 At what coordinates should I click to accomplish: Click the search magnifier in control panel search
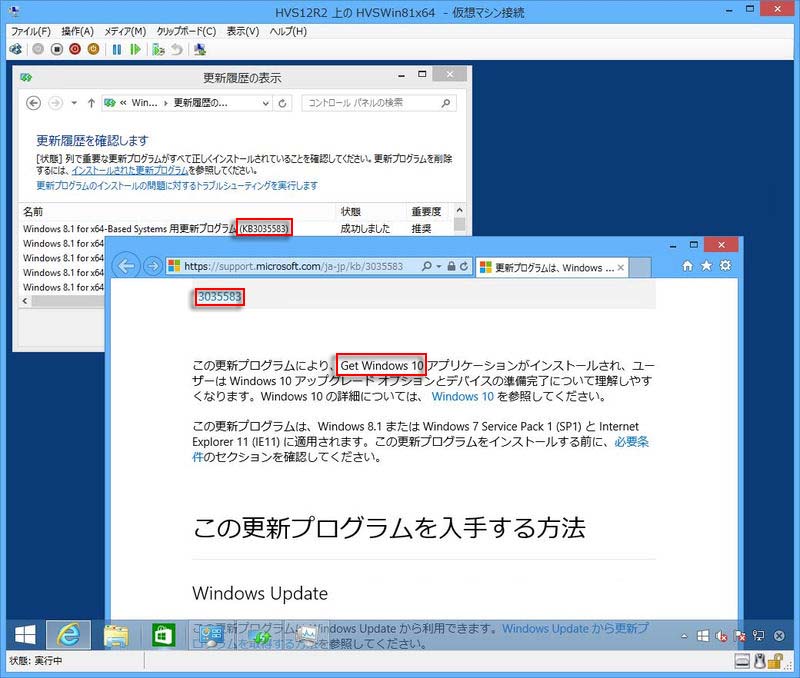(446, 103)
